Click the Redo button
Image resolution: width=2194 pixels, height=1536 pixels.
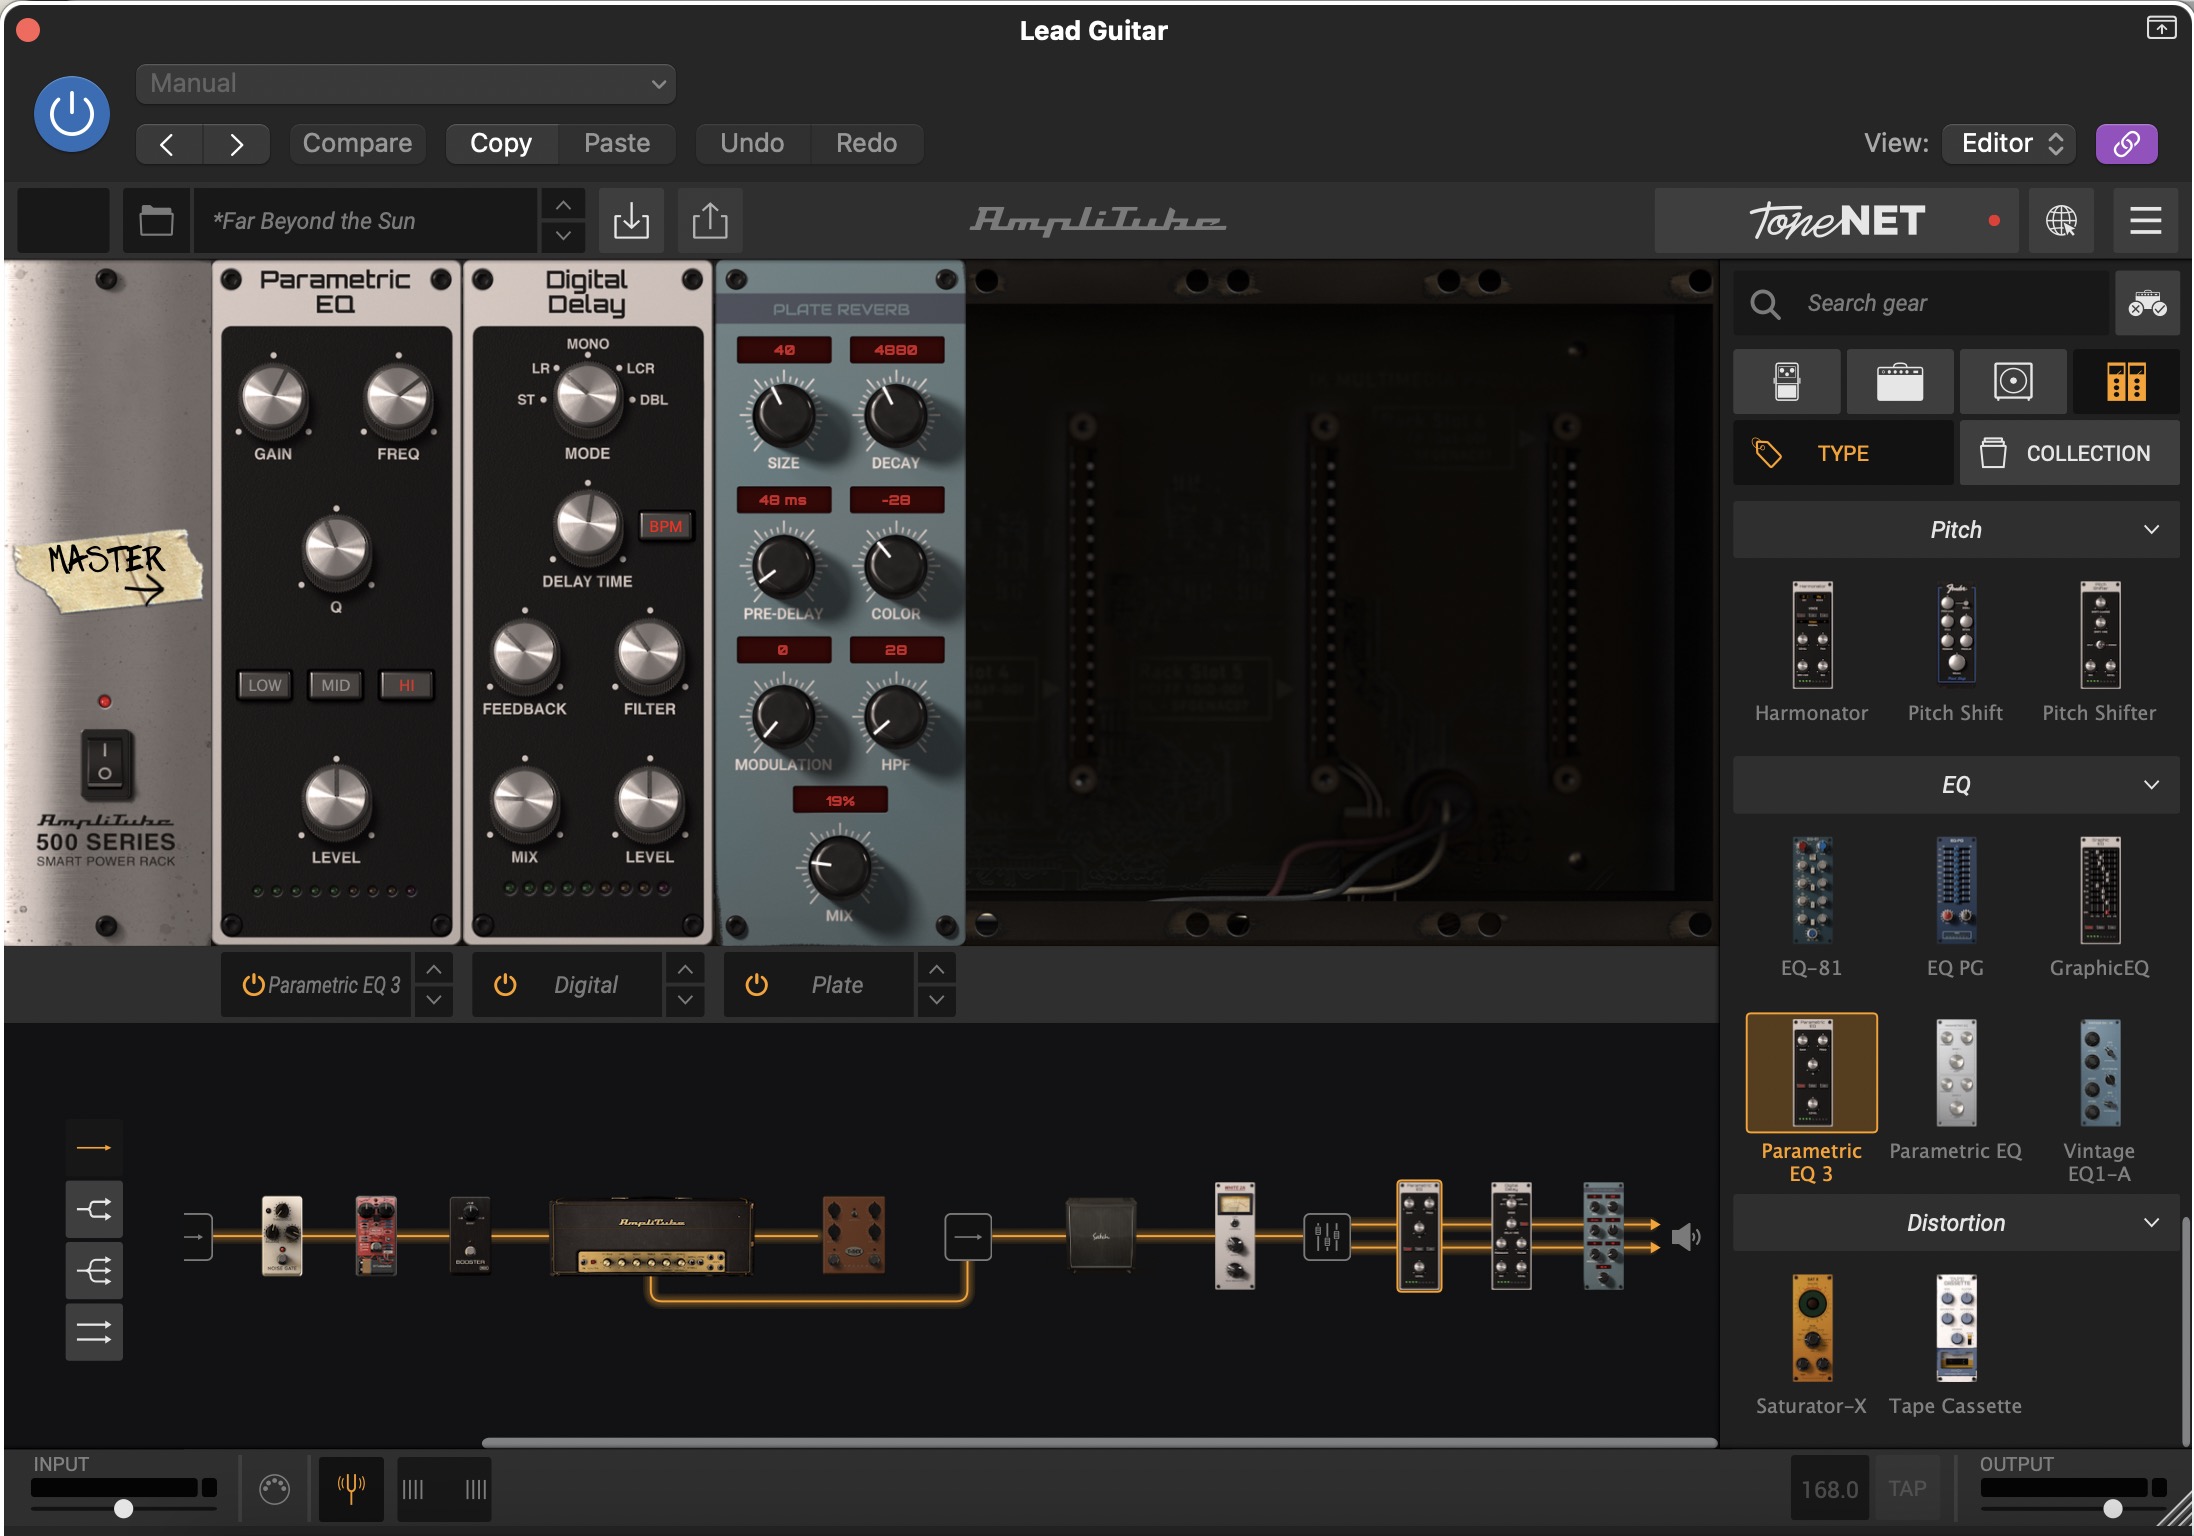866,143
